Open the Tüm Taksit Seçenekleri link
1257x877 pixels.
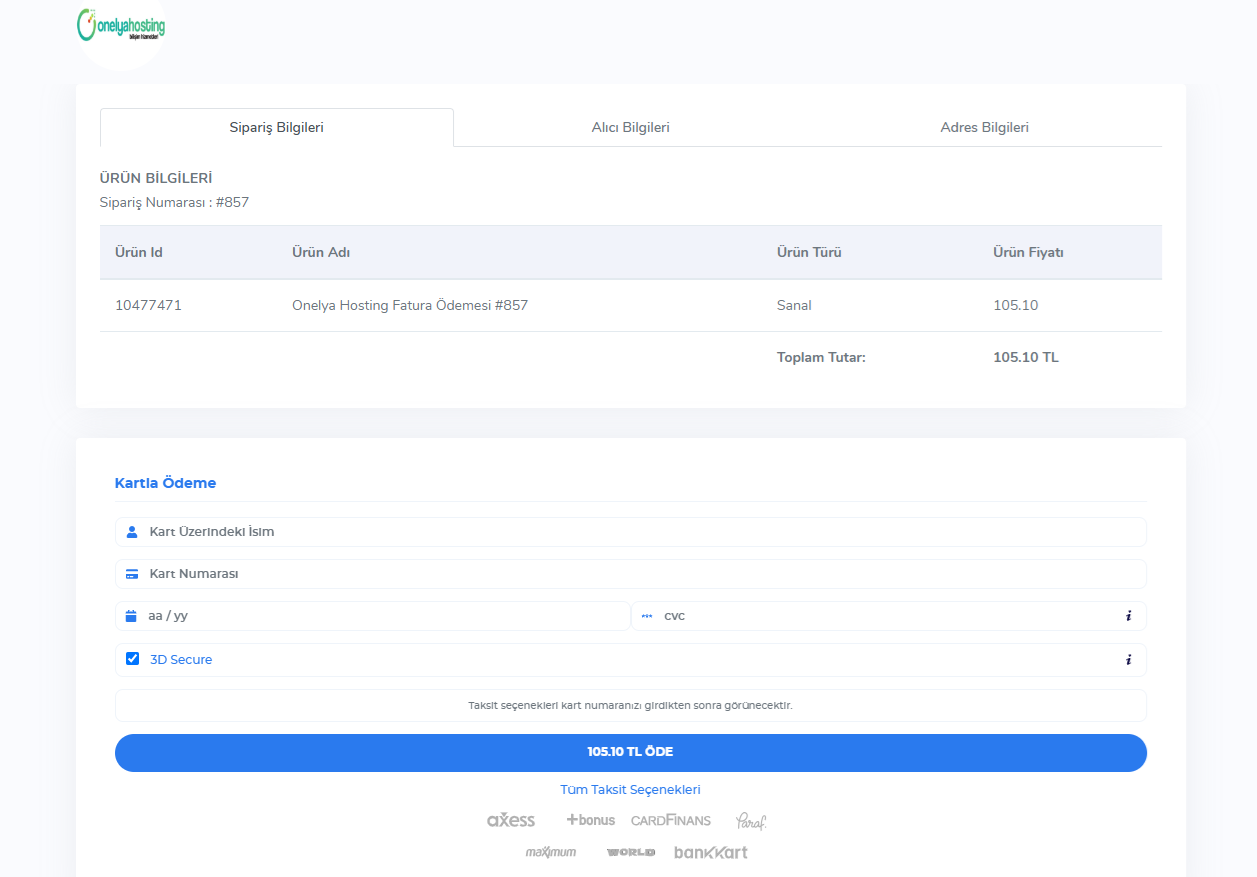click(x=630, y=790)
